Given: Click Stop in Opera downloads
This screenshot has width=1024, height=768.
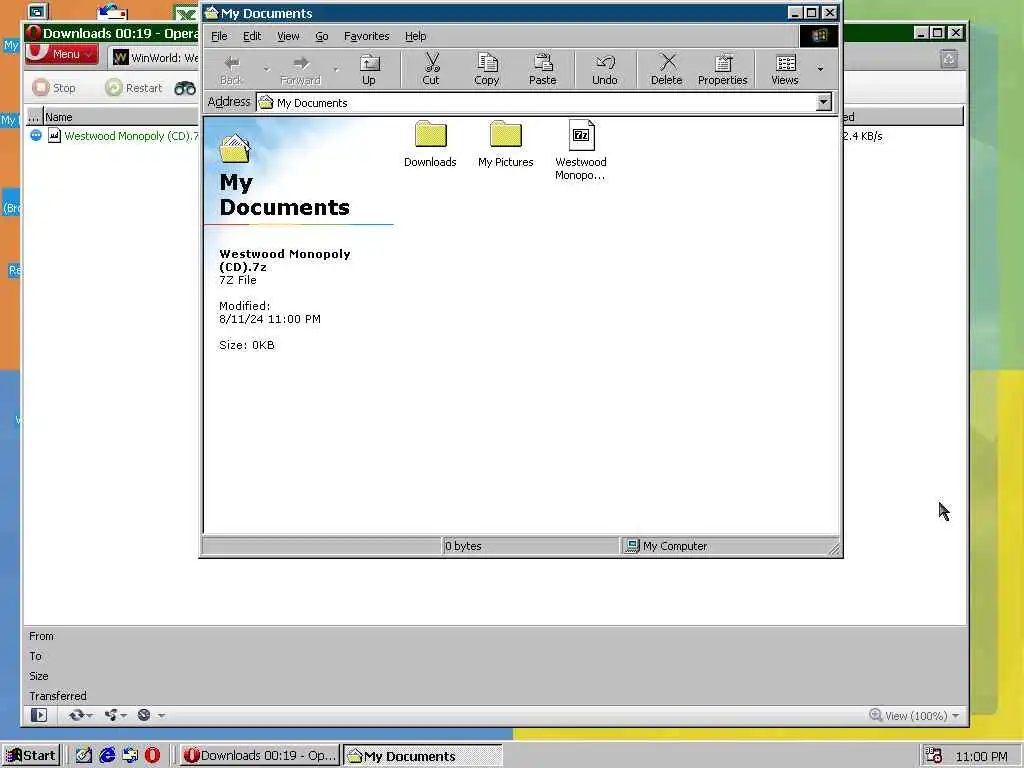Looking at the screenshot, I should click(54, 88).
